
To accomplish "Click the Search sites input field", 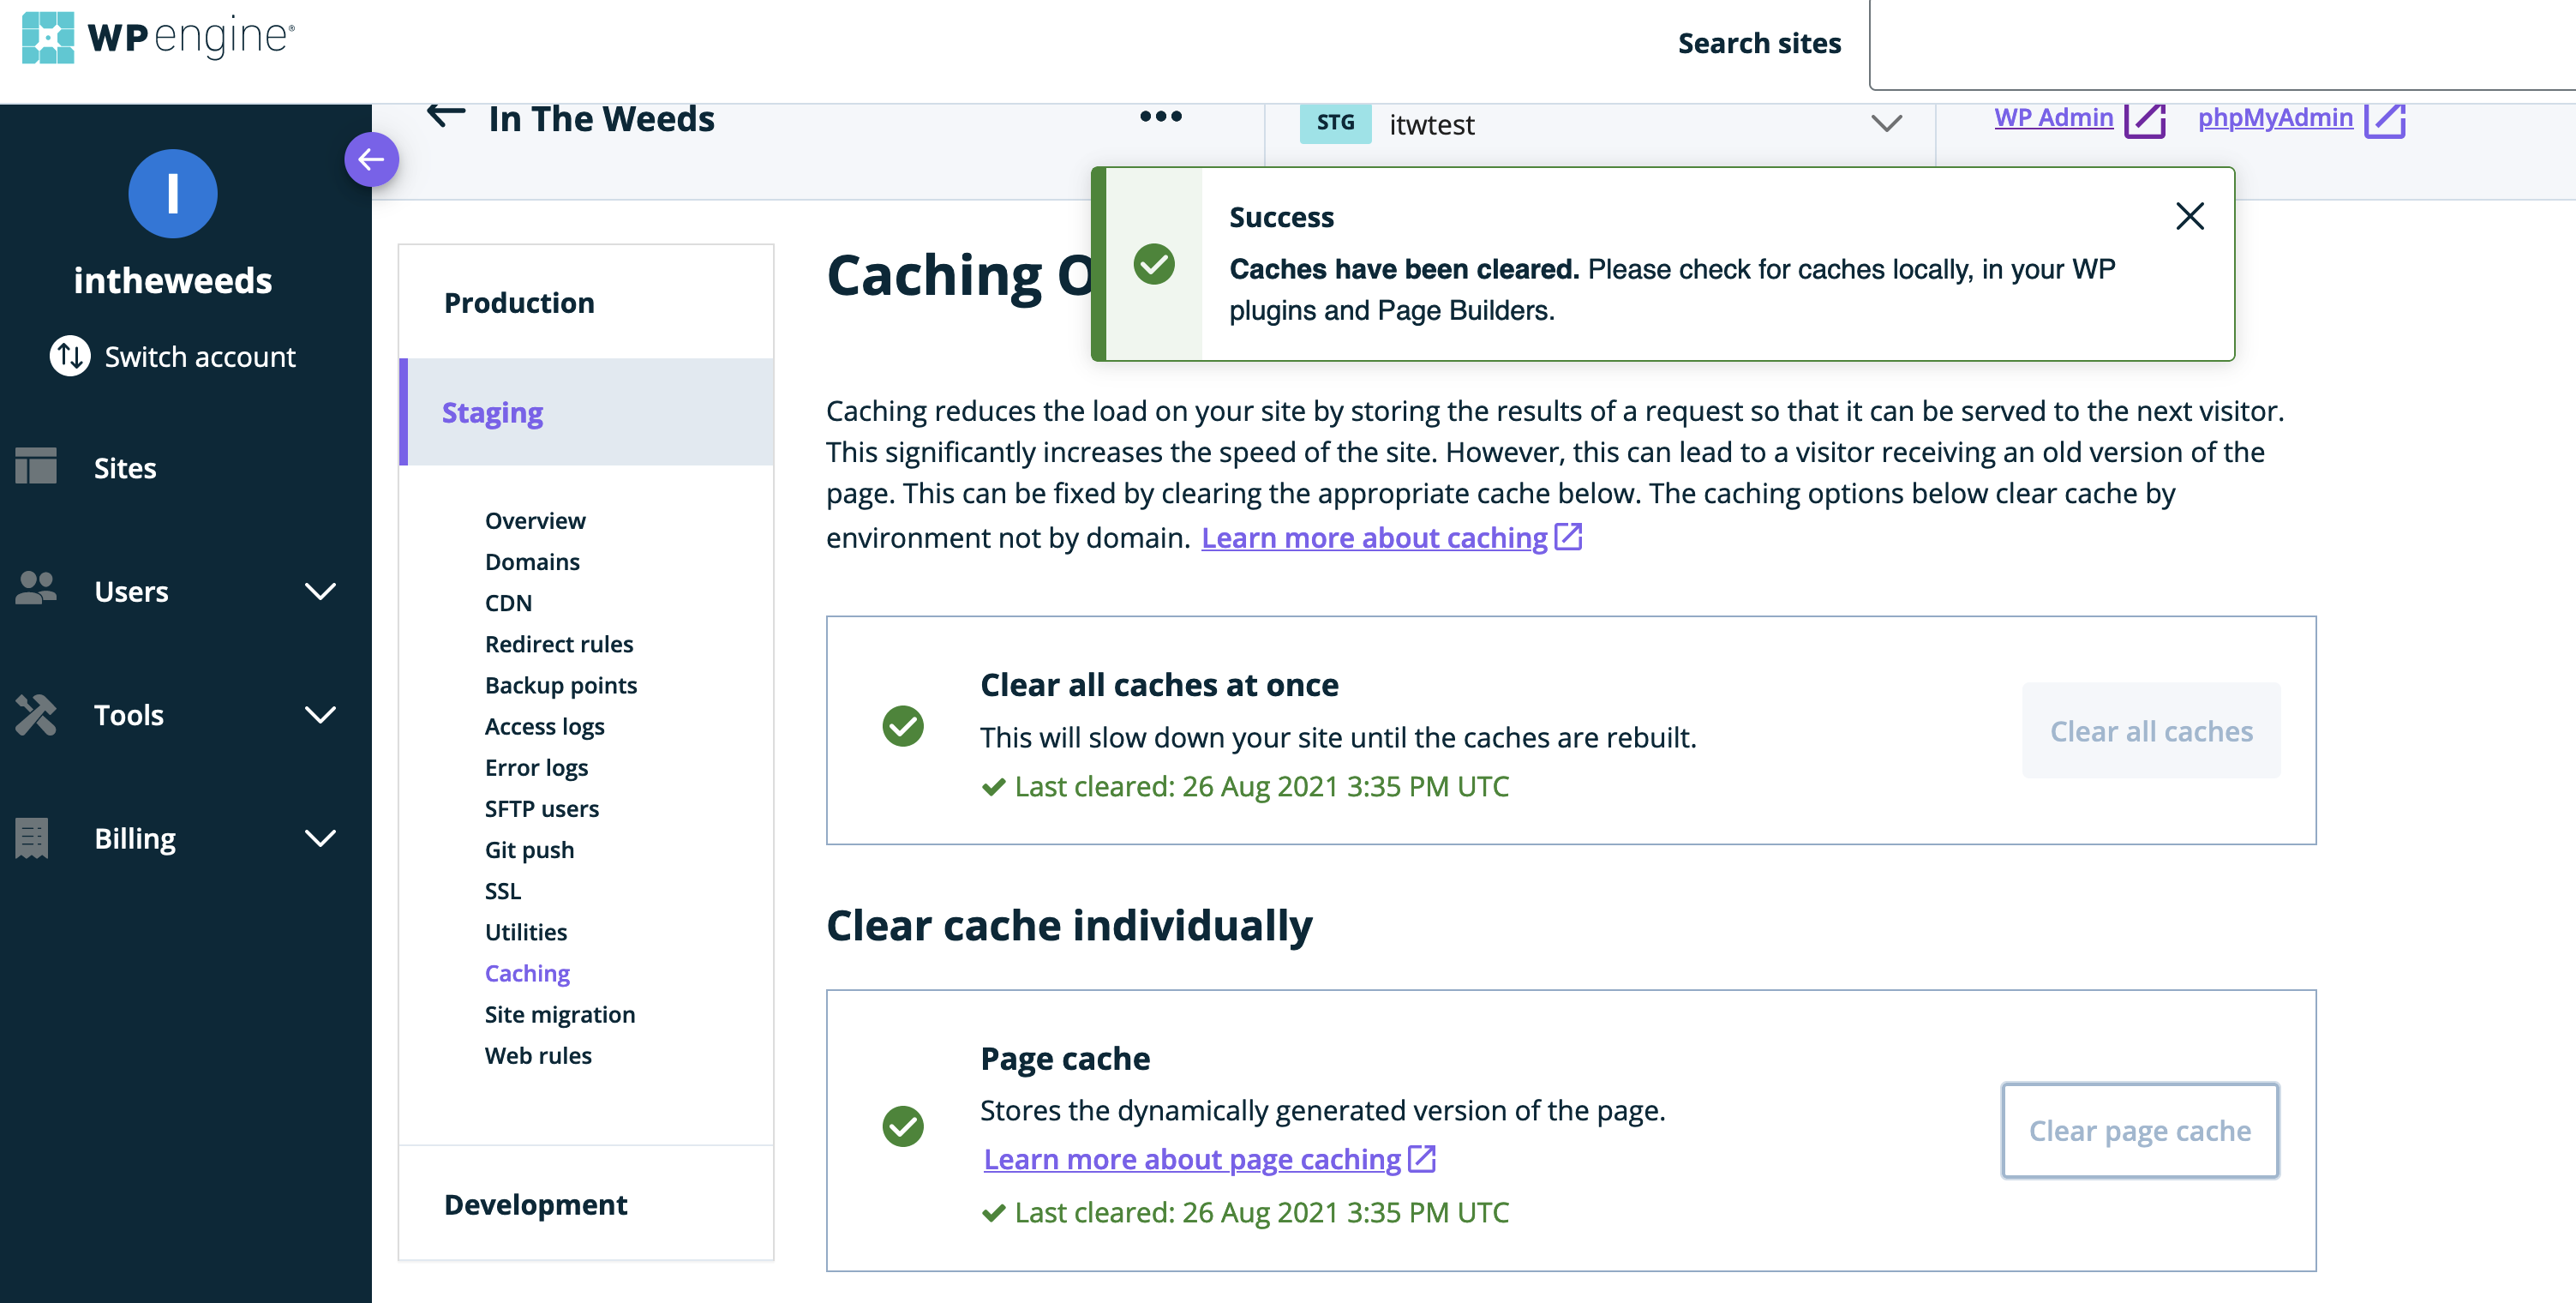I will (2220, 44).
